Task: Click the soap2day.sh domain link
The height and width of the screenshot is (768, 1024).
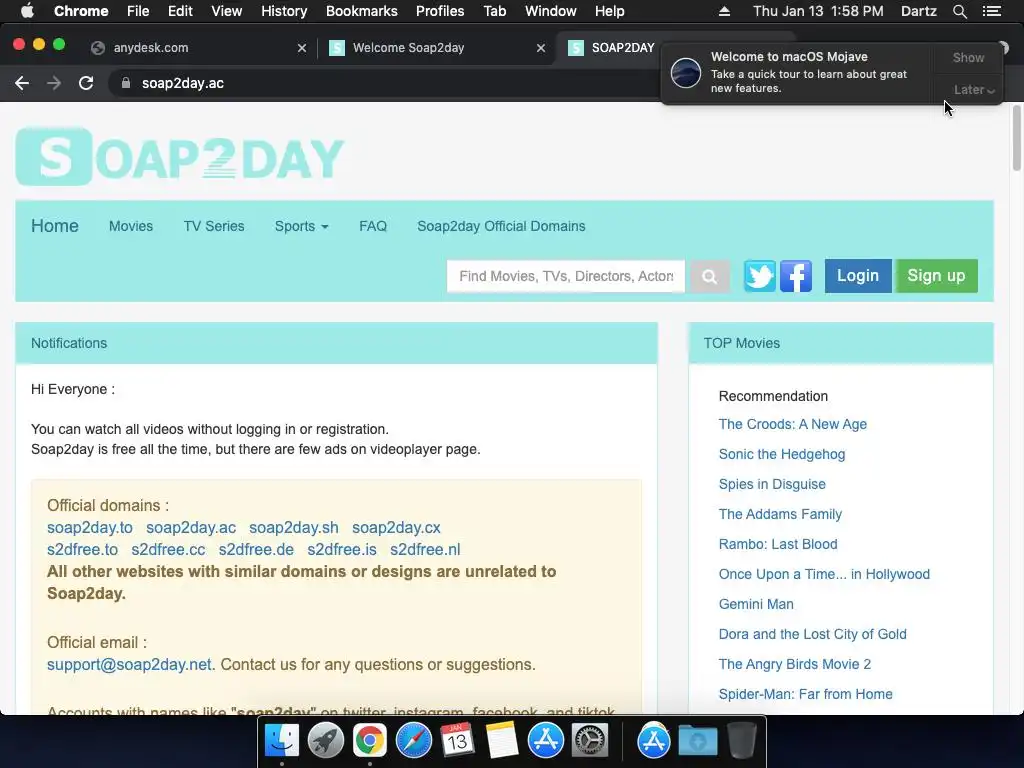Action: (294, 528)
